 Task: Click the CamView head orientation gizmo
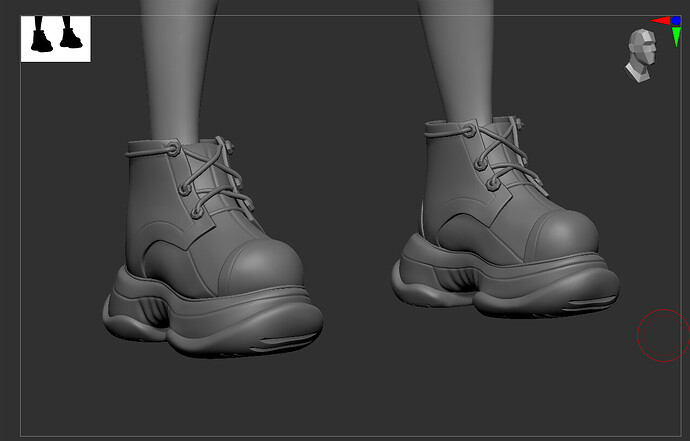[x=641, y=55]
